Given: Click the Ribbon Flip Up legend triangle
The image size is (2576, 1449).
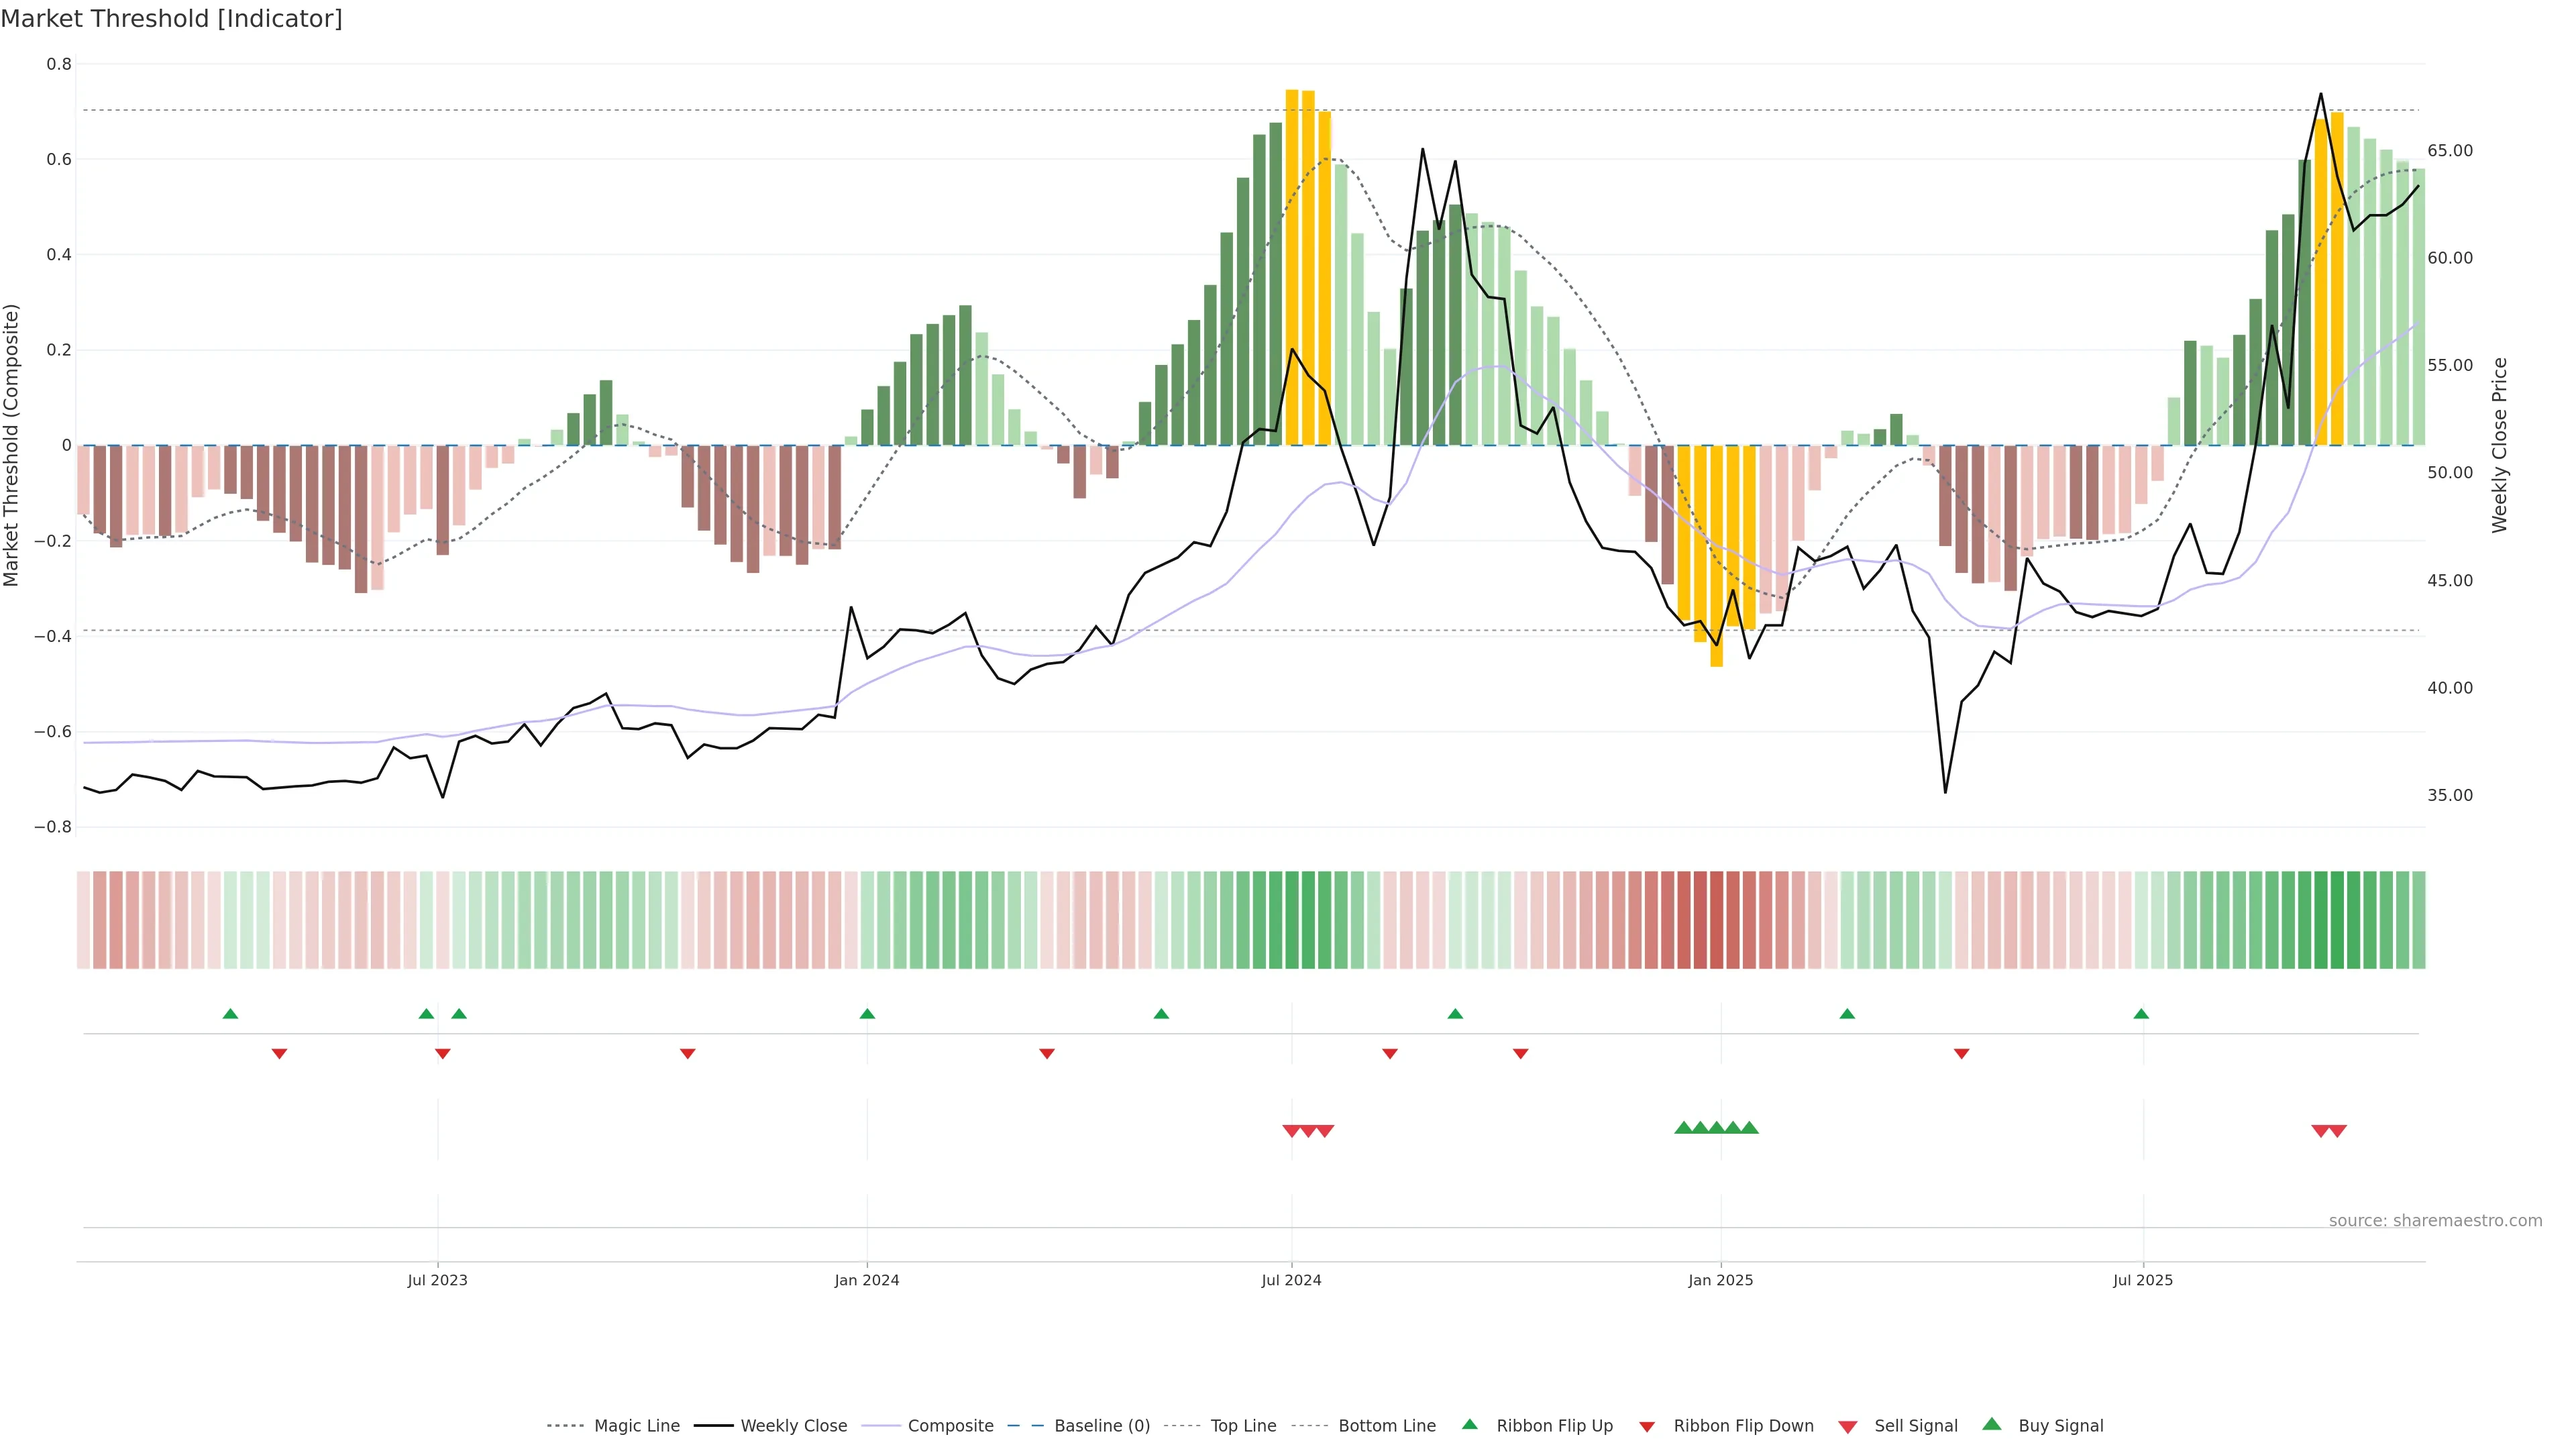Looking at the screenshot, I should (x=1469, y=1424).
